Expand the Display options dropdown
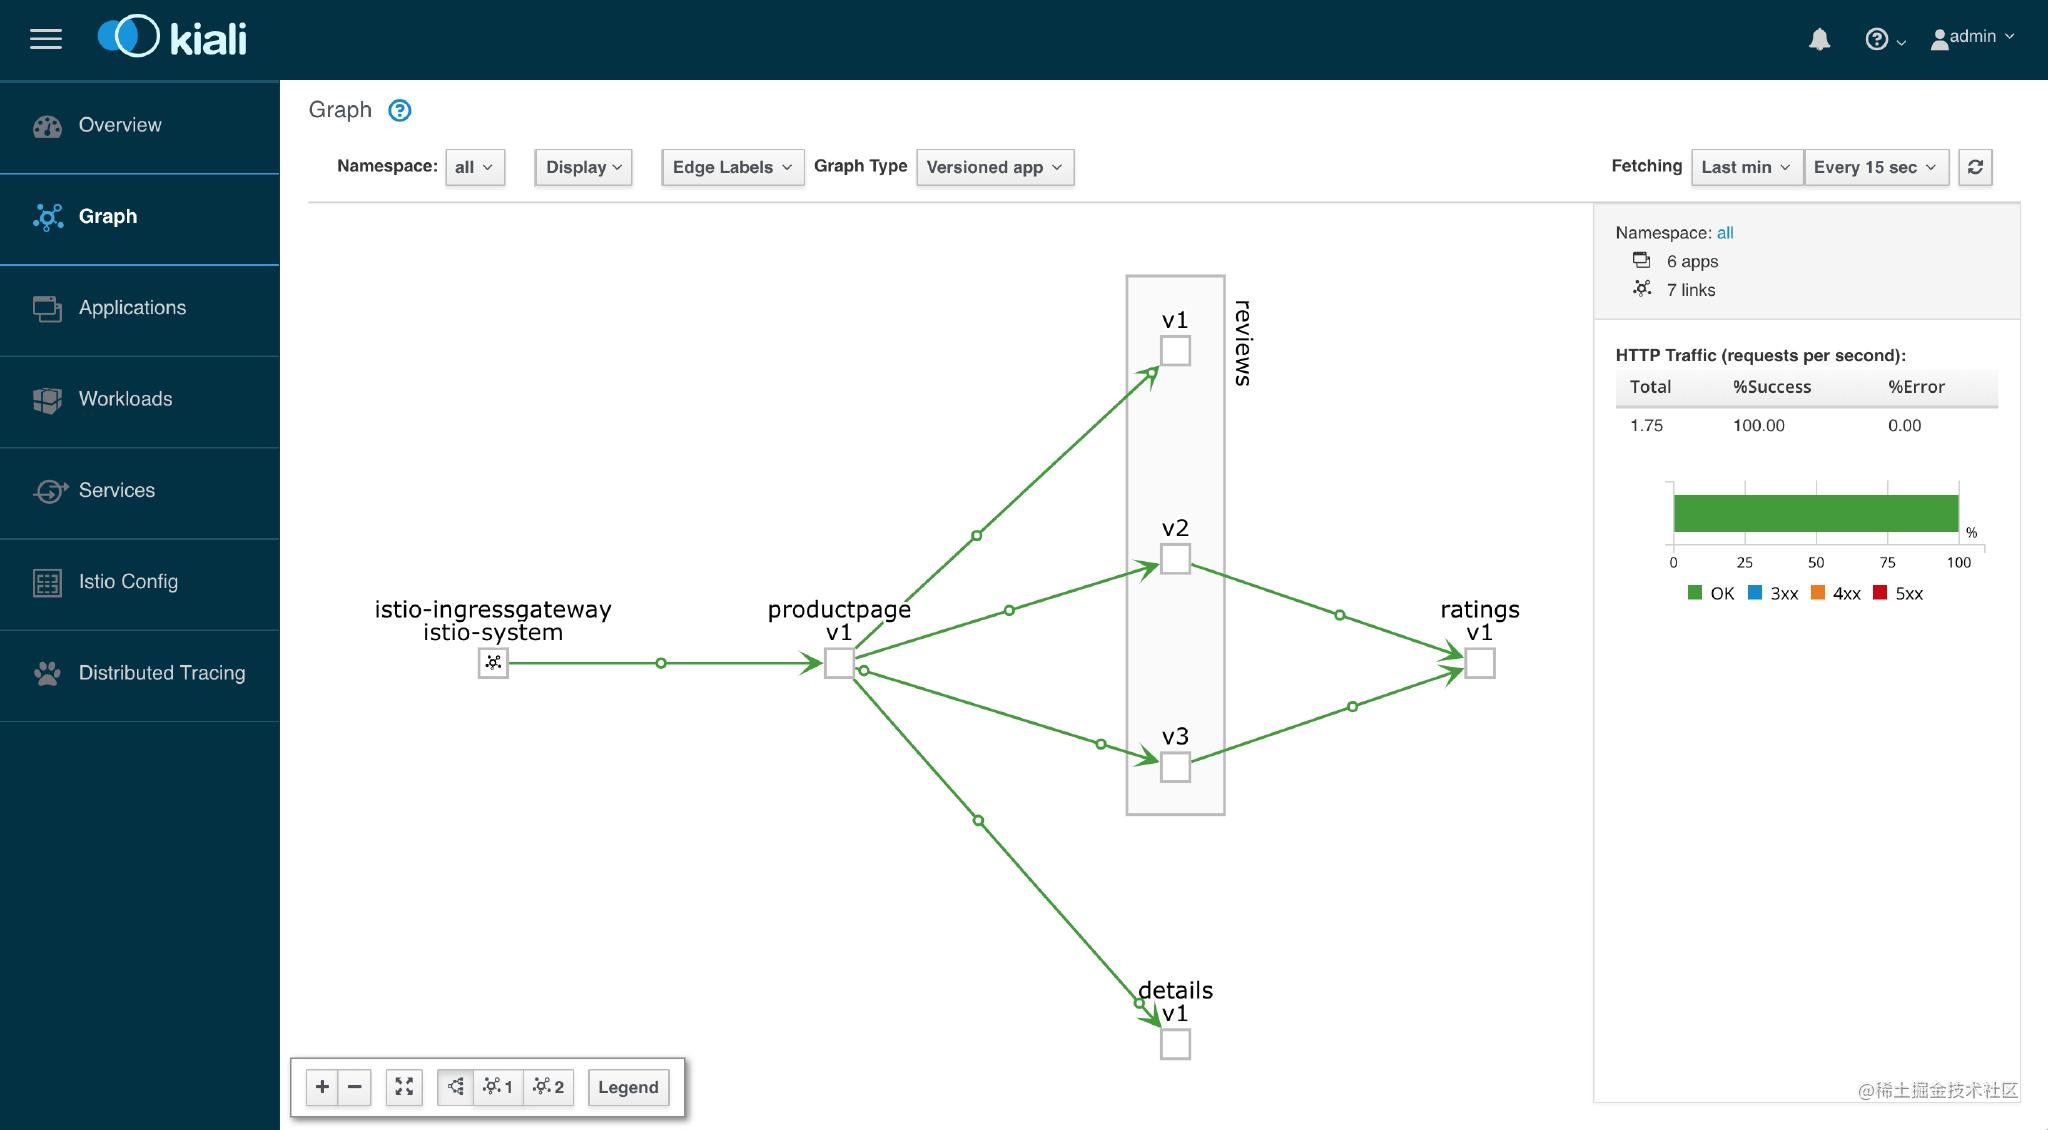Image resolution: width=2048 pixels, height=1130 pixels. (583, 167)
